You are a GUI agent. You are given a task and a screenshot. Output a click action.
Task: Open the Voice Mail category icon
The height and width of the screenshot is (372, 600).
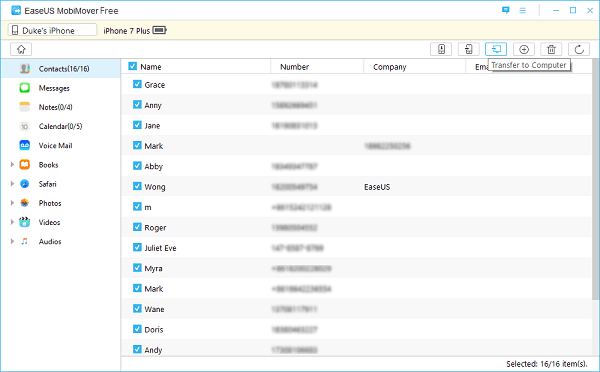(x=24, y=145)
